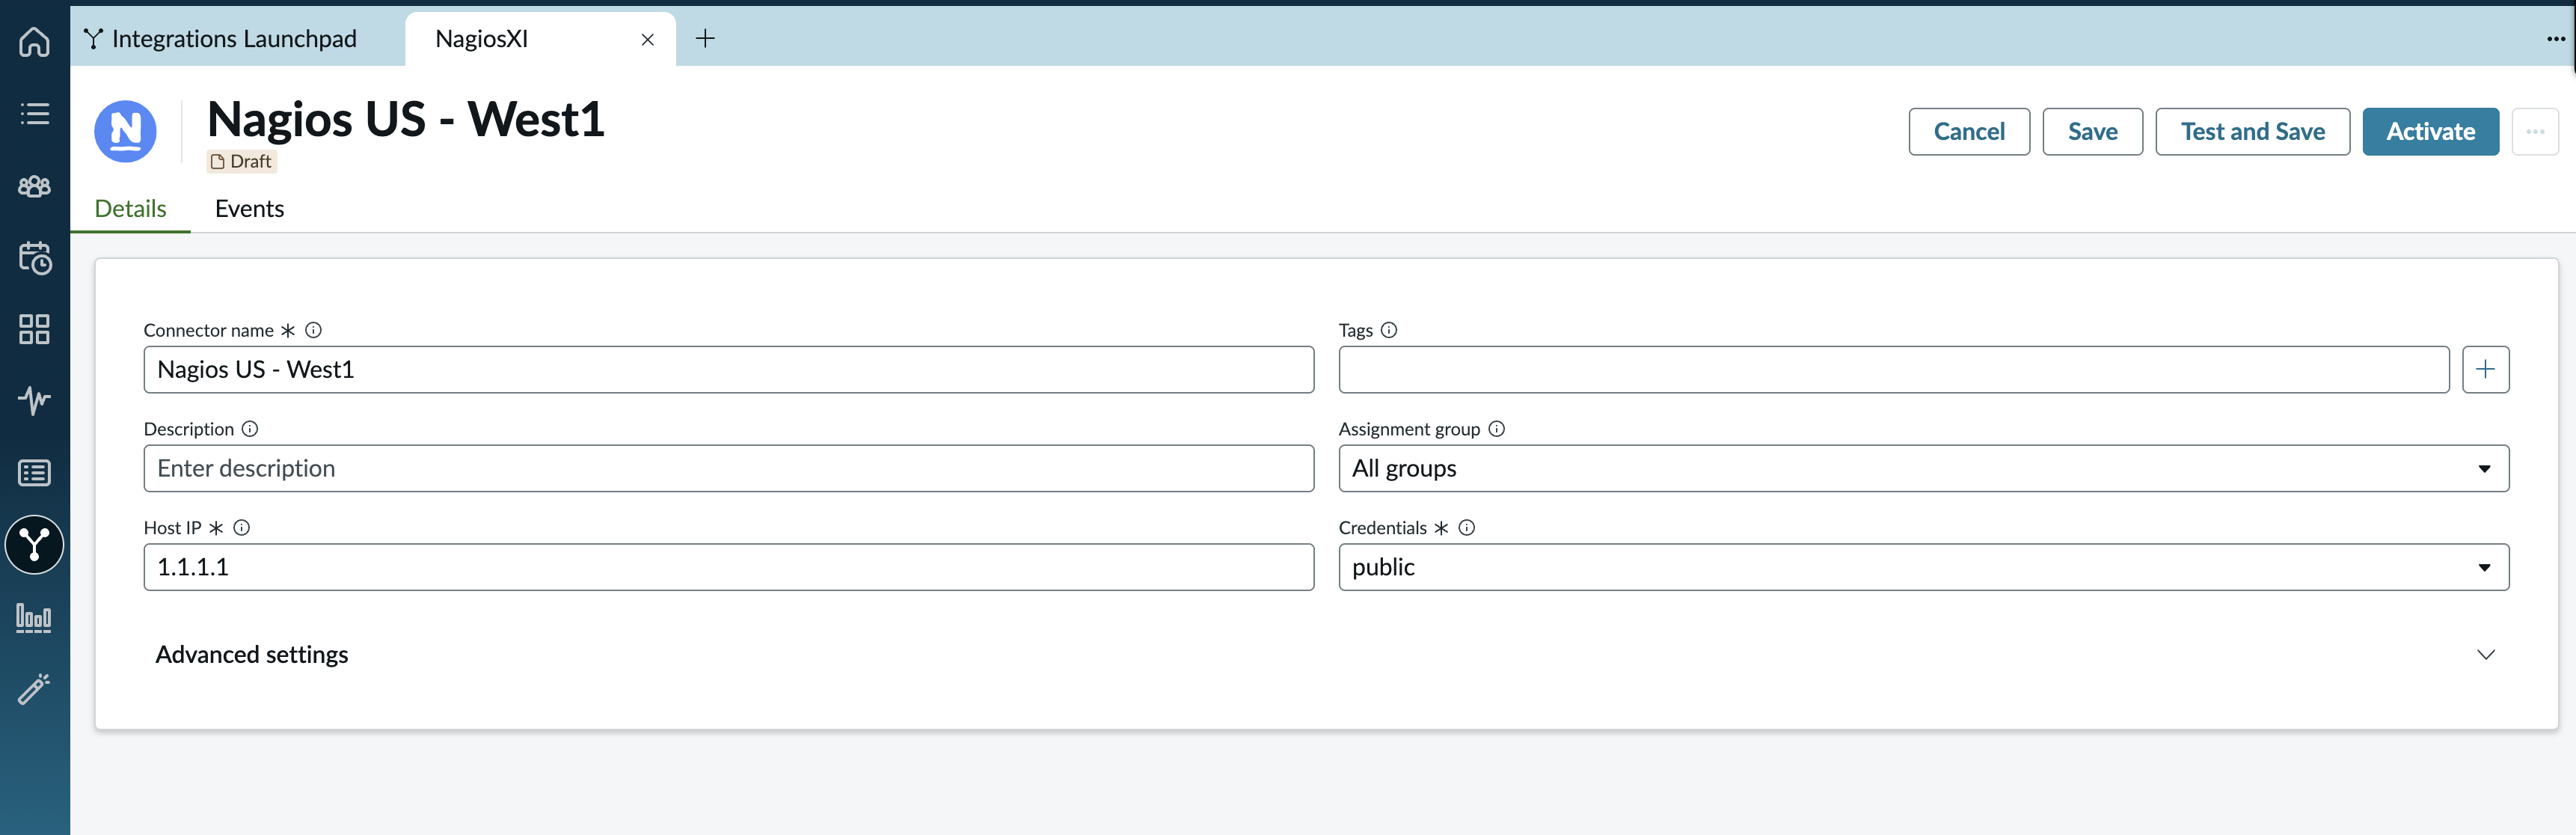Select the Details tab
Image resolution: width=2576 pixels, height=835 pixels.
click(130, 209)
